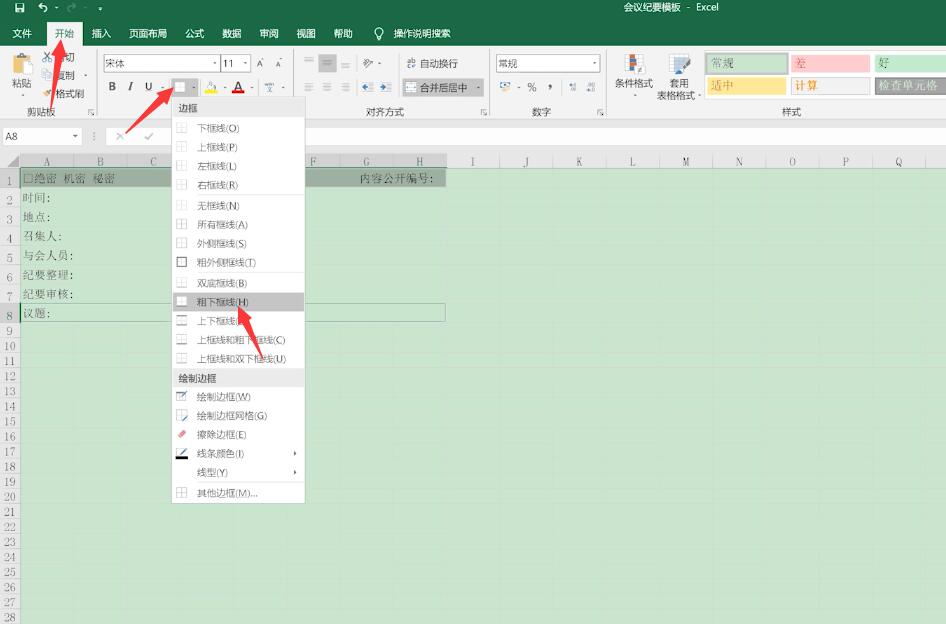The image size is (946, 624).
Task: Click Merge and Center (合并后居中)
Action: click(437, 88)
